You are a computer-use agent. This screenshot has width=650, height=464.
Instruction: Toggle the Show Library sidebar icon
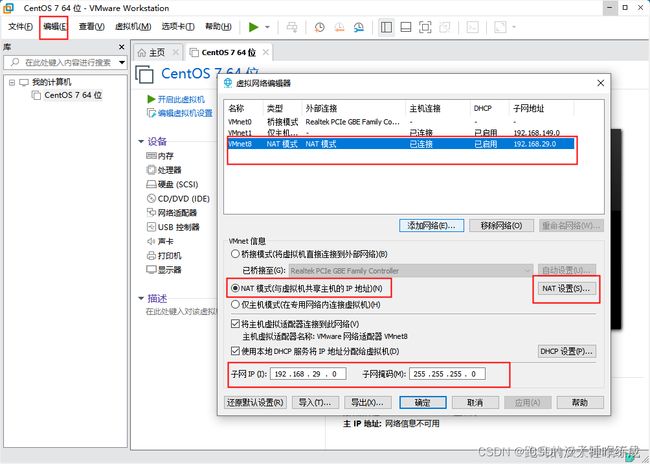pyautogui.click(x=386, y=27)
